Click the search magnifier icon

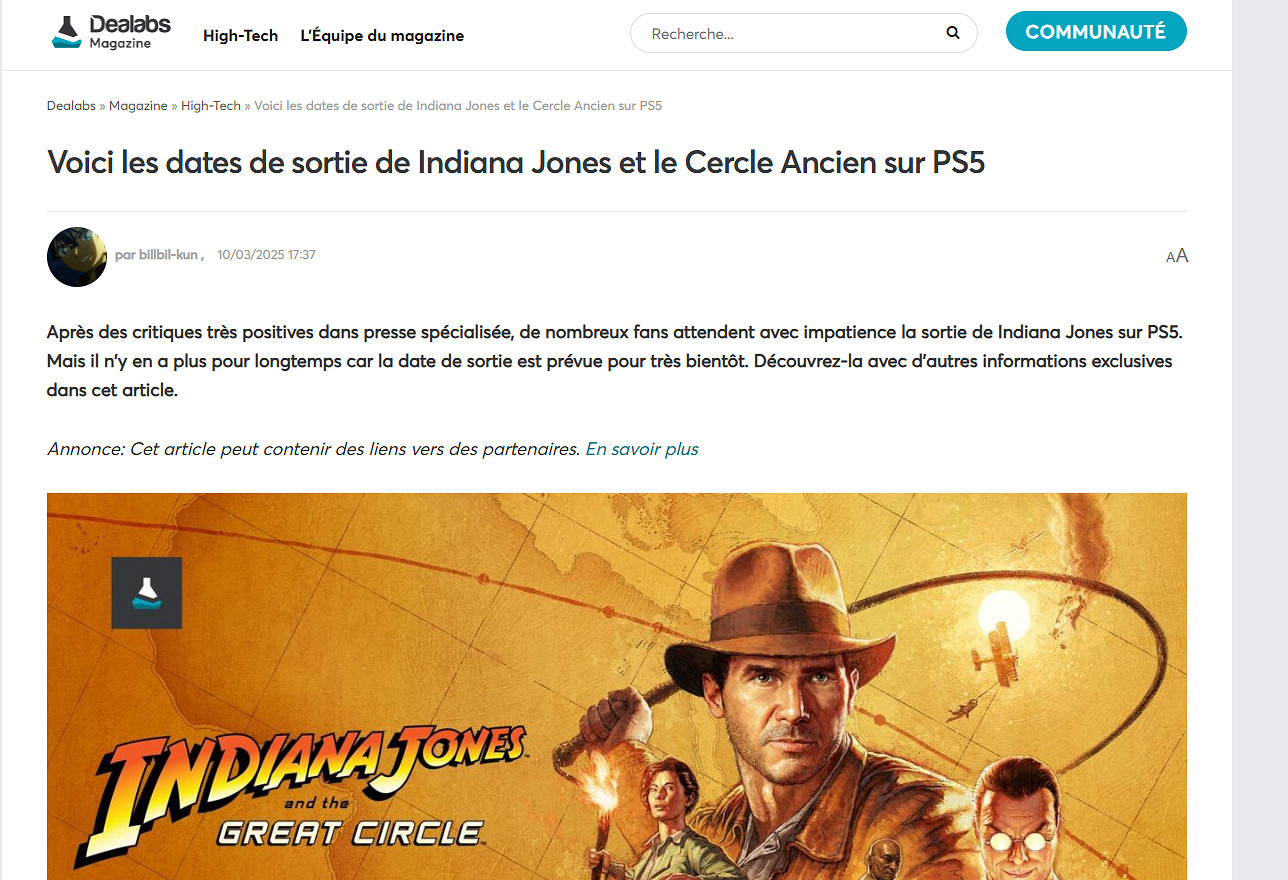click(952, 33)
